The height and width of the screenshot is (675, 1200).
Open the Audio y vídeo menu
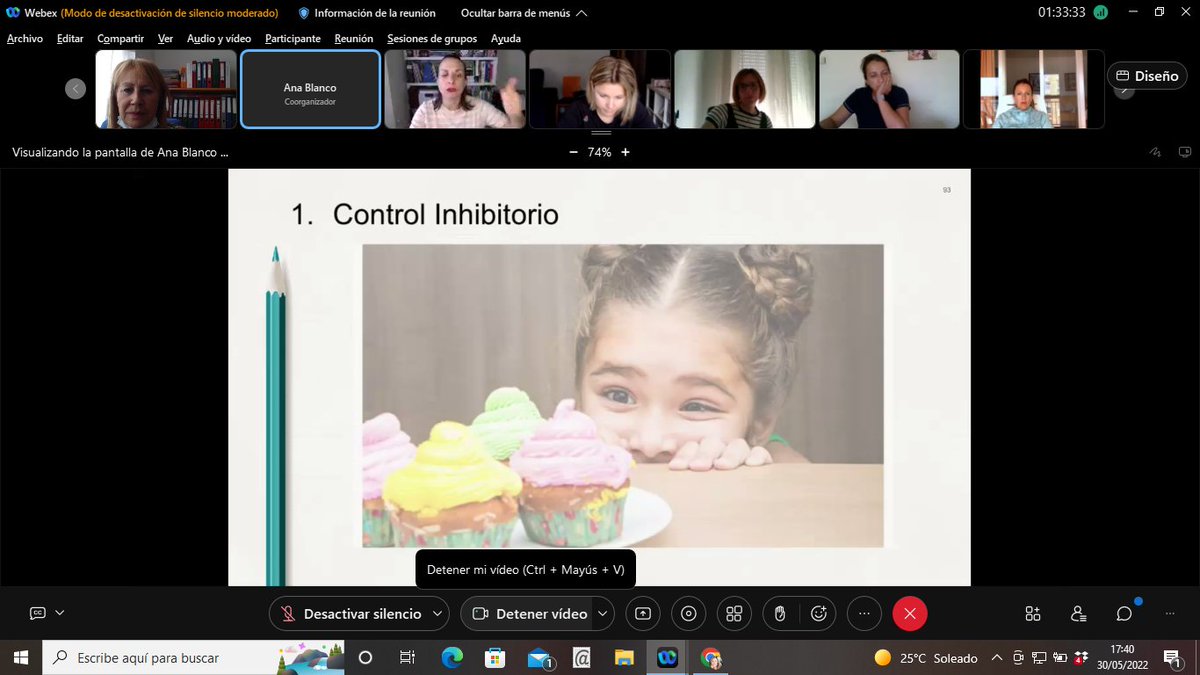coord(218,38)
